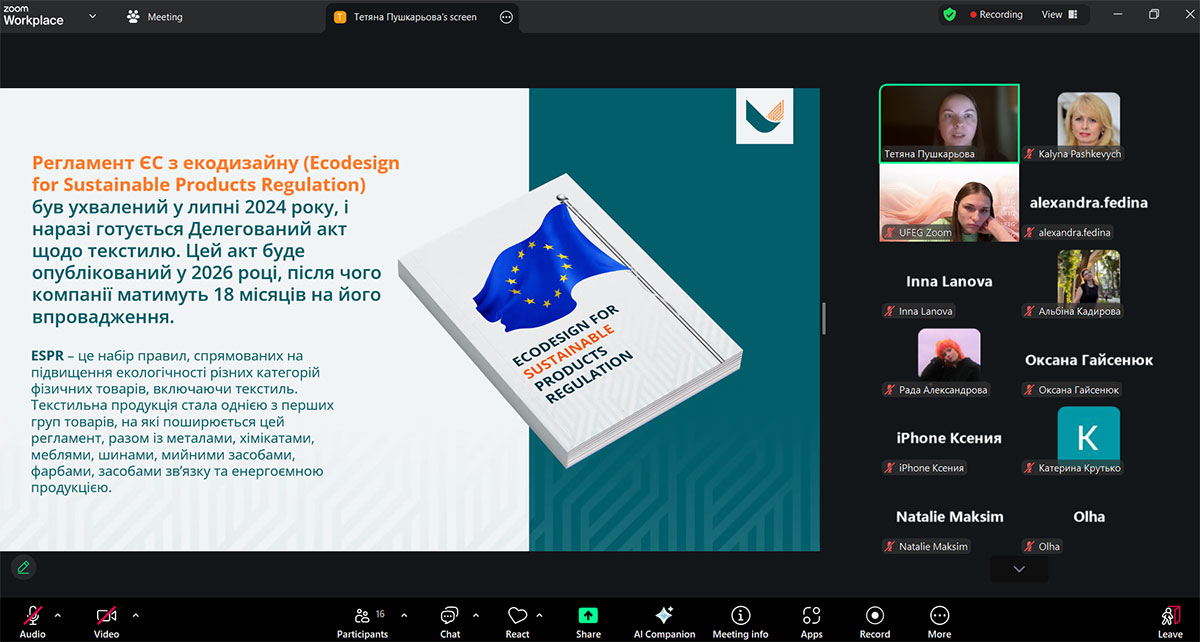Open the Participants panel
Viewport: 1200px width, 642px height.
coord(362,621)
